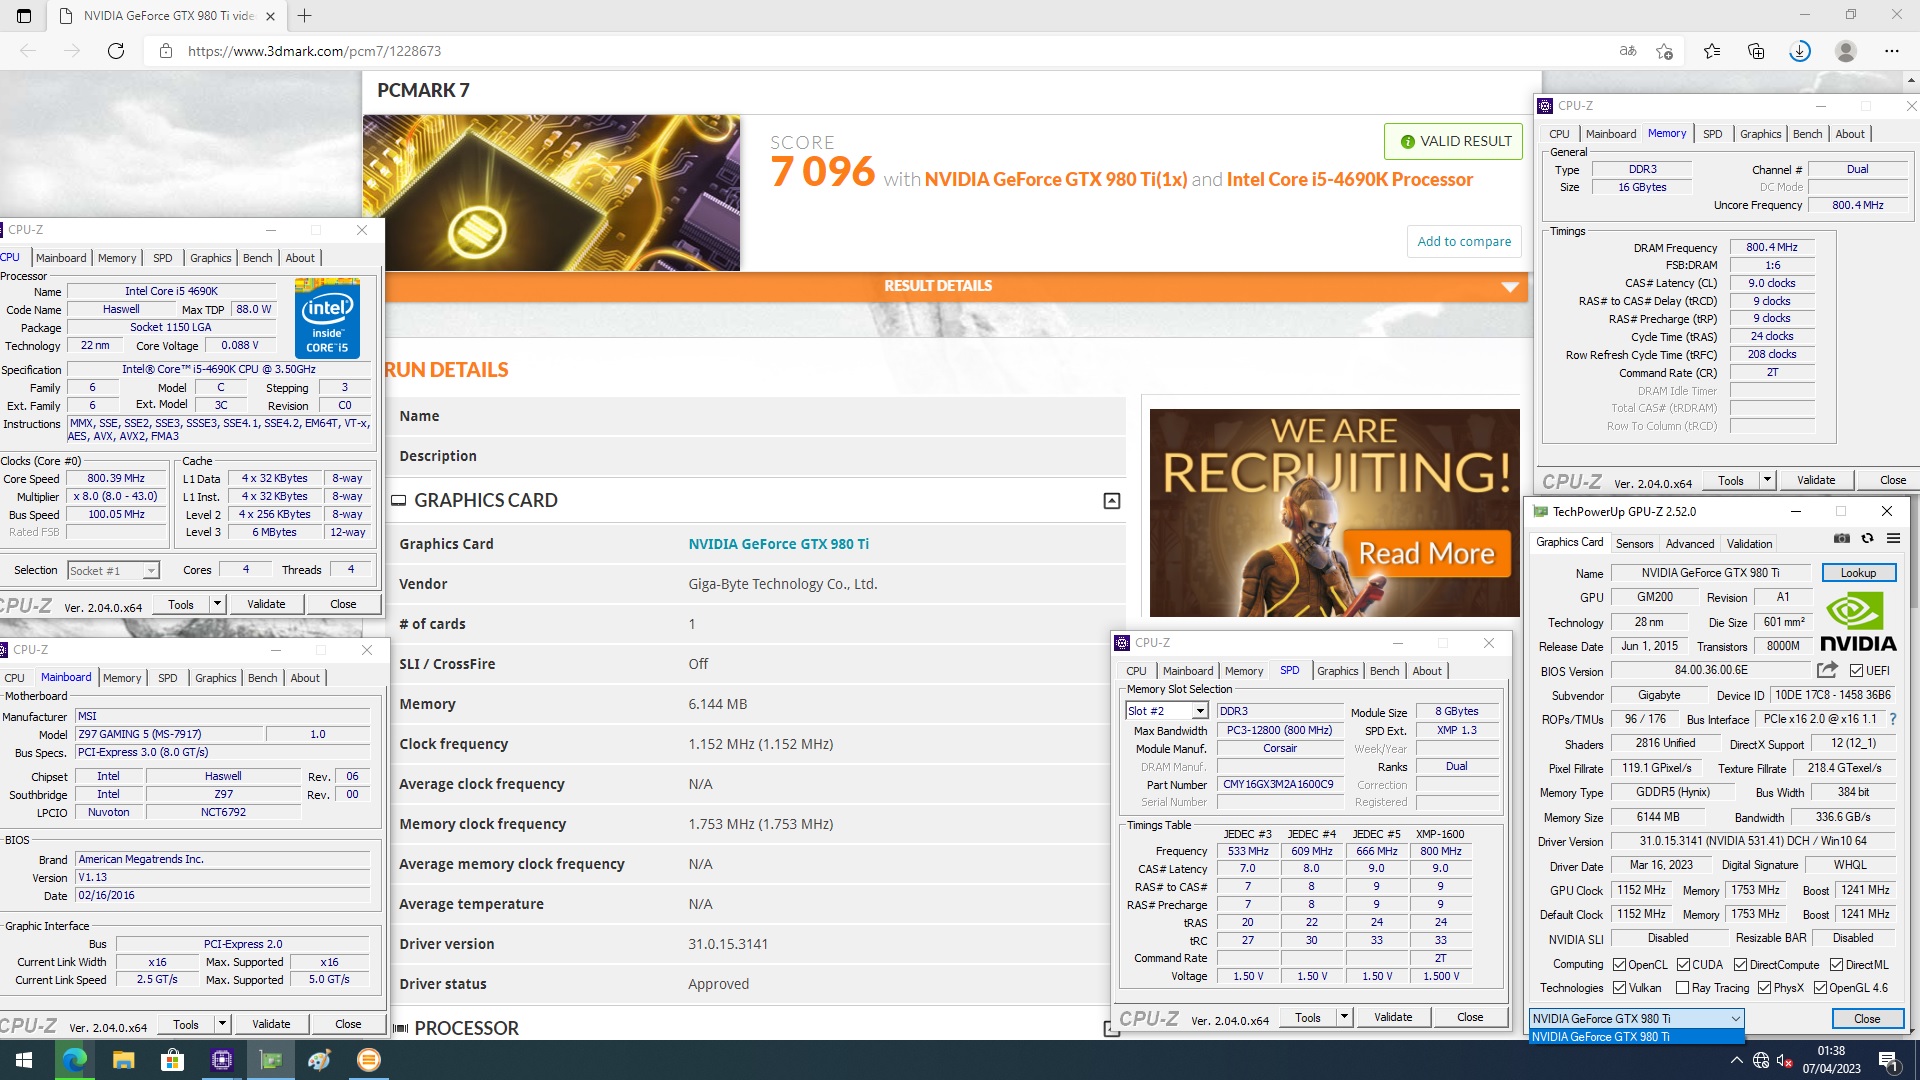The height and width of the screenshot is (1080, 1920).
Task: Switch to Advanced tab in GPU-Z
Action: 1690,544
